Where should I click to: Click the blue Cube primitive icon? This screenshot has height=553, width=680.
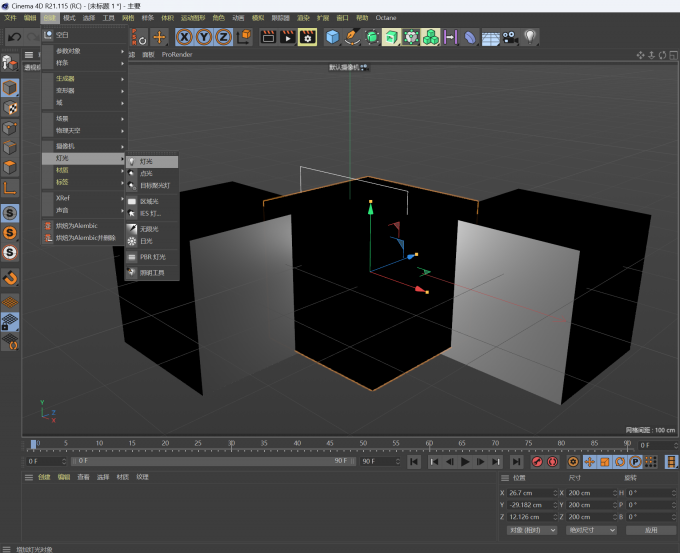(x=333, y=37)
